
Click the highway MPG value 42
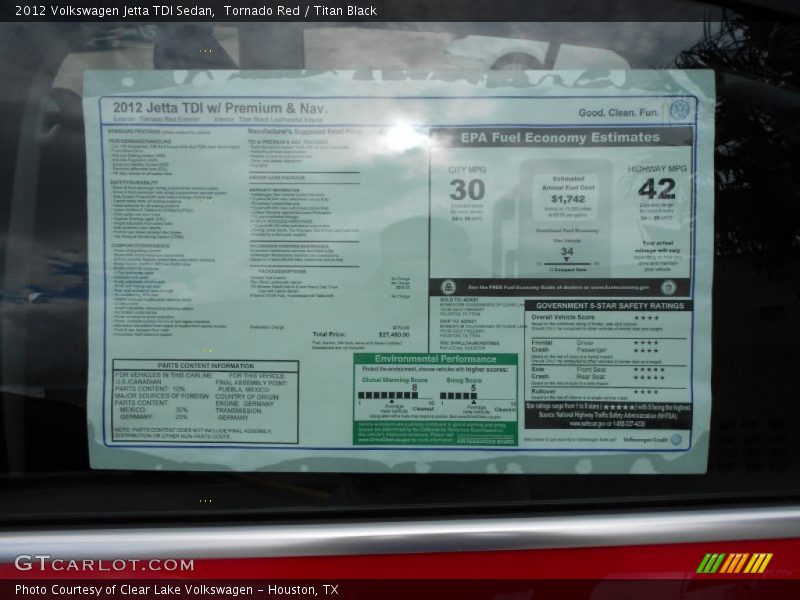[x=657, y=189]
